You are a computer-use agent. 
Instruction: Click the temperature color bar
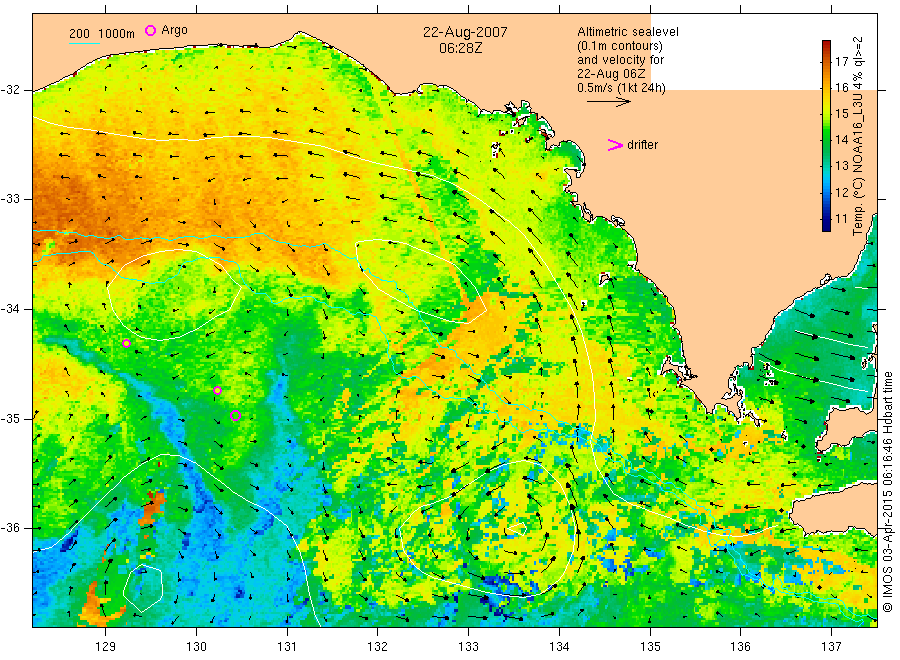(x=826, y=135)
